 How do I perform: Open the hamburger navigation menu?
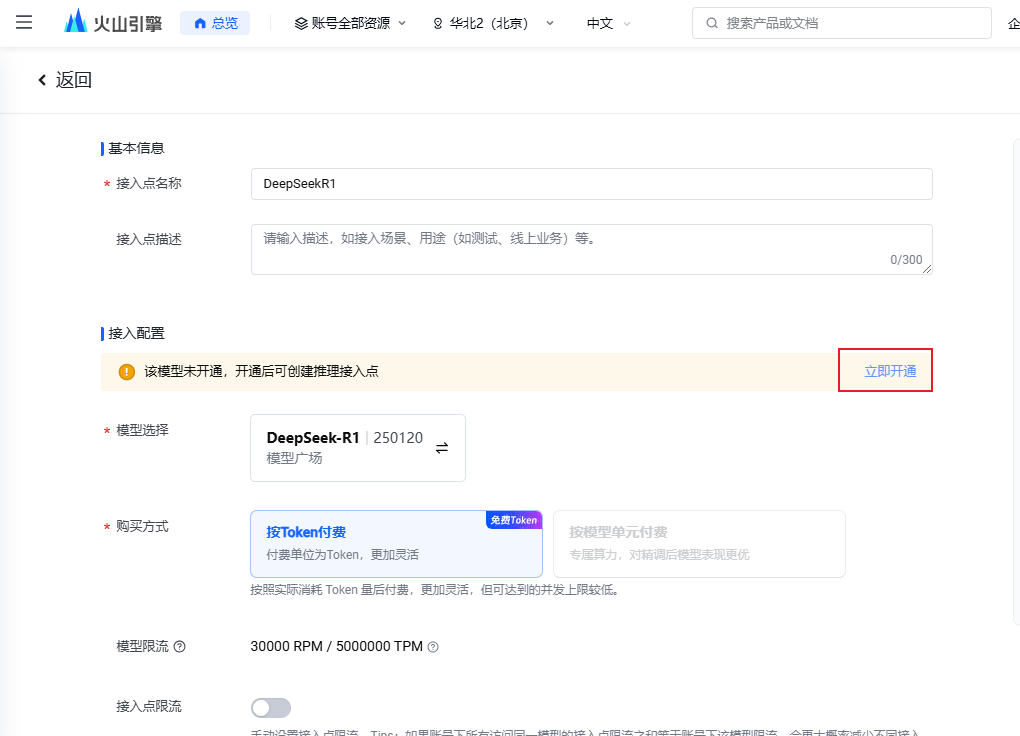tap(24, 23)
